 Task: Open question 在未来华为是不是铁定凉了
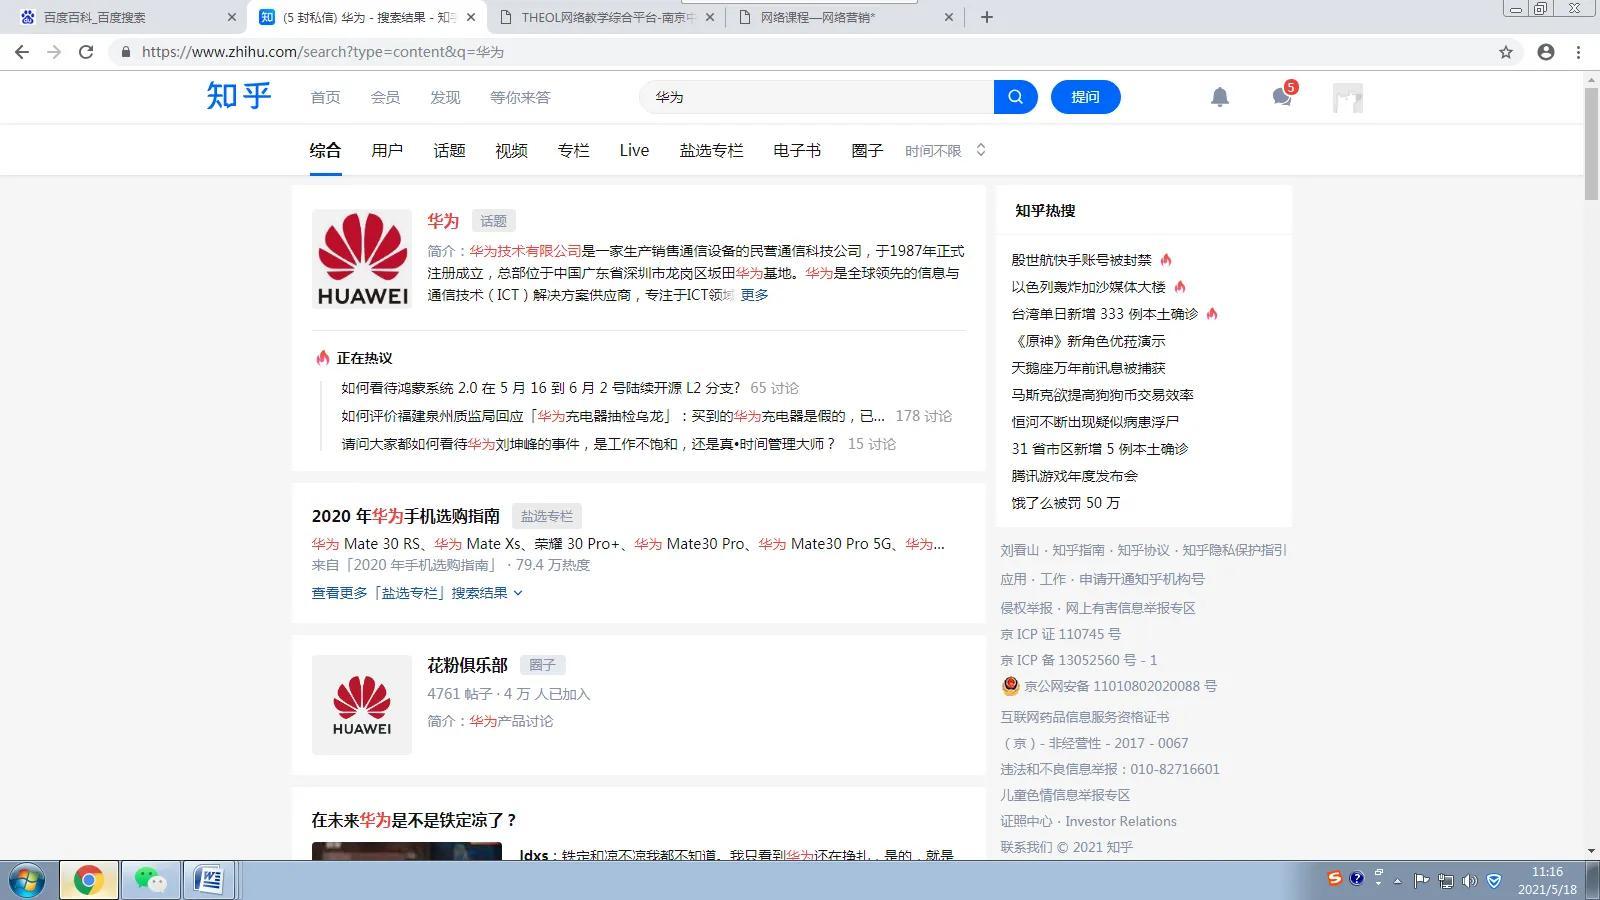pyautogui.click(x=414, y=820)
